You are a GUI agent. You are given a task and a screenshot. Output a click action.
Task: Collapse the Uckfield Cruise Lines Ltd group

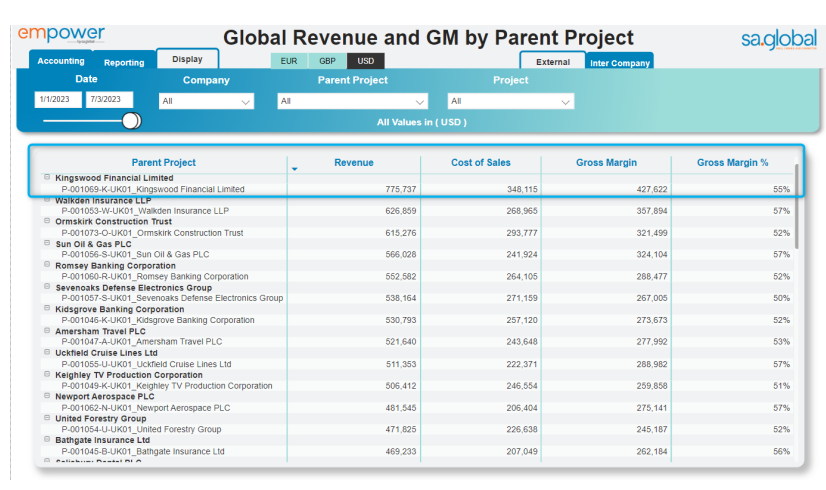point(47,352)
